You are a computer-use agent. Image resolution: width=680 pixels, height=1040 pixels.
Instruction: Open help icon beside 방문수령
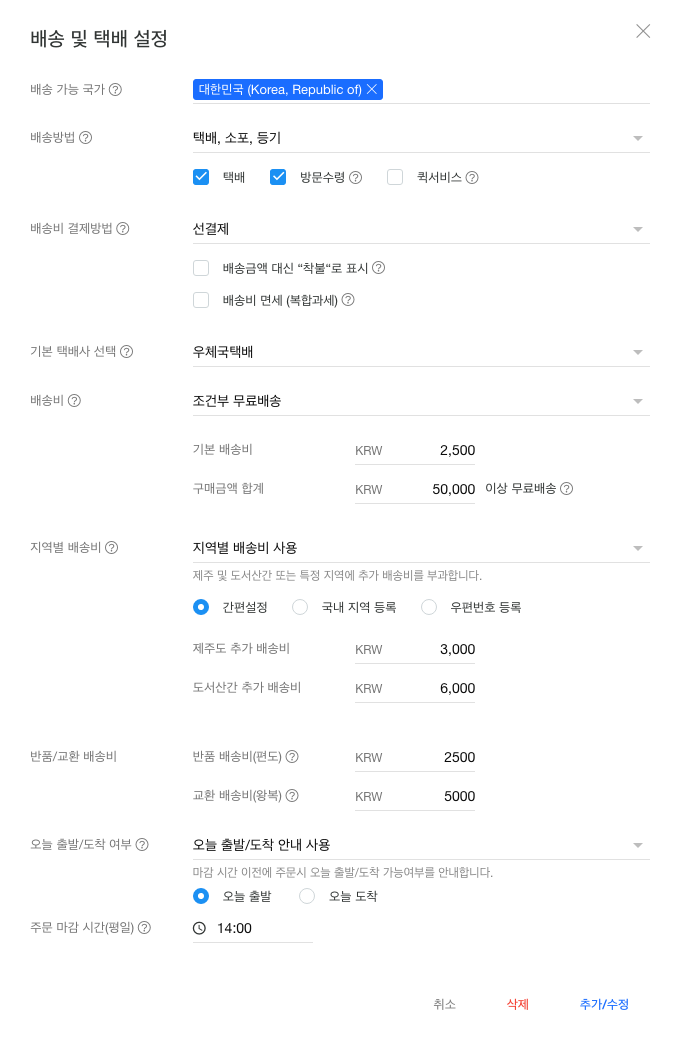click(x=356, y=178)
